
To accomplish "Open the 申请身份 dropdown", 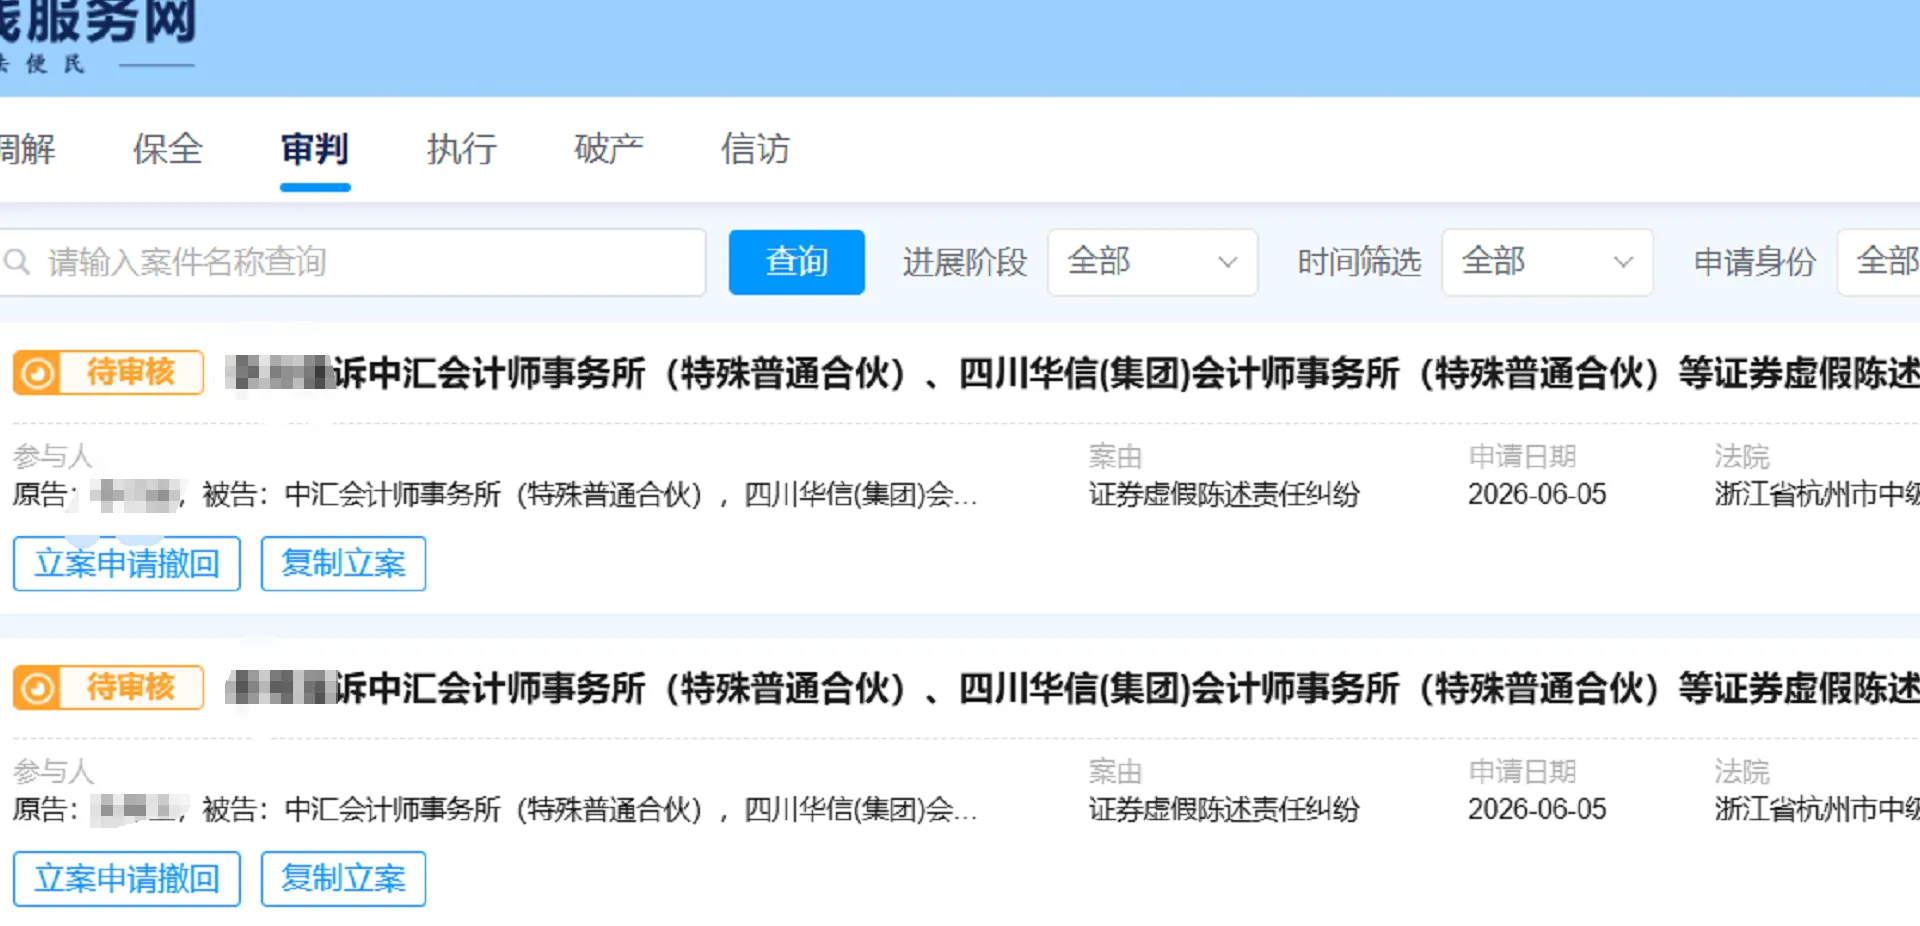I will point(1879,262).
